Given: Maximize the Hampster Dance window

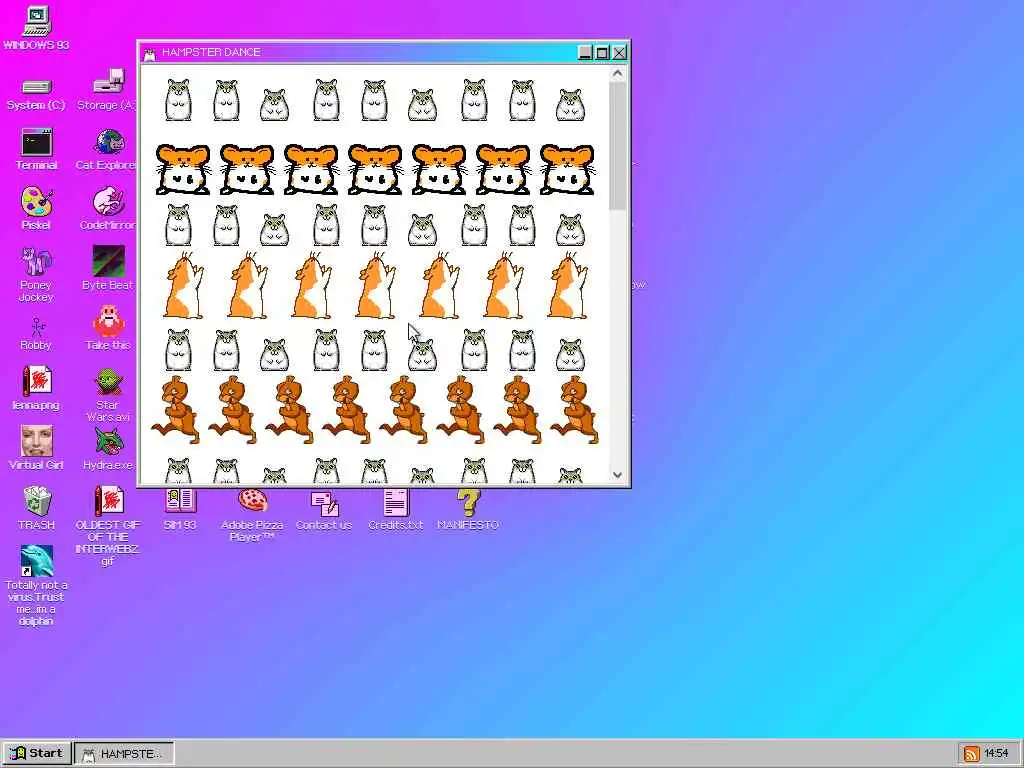Looking at the screenshot, I should pyautogui.click(x=602, y=53).
